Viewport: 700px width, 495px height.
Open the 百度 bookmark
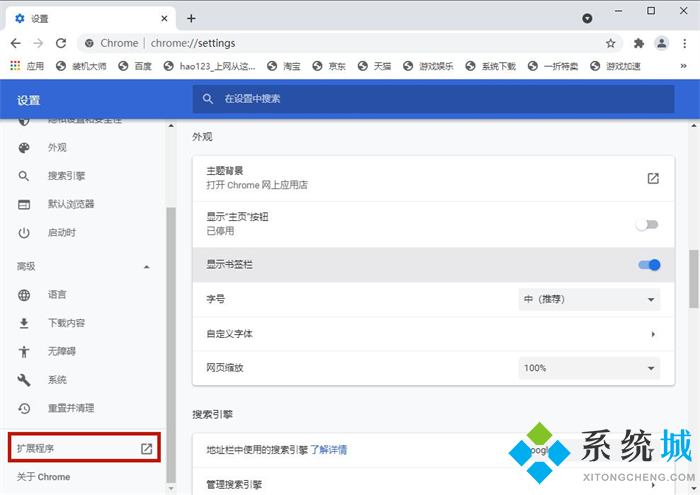tap(135, 66)
